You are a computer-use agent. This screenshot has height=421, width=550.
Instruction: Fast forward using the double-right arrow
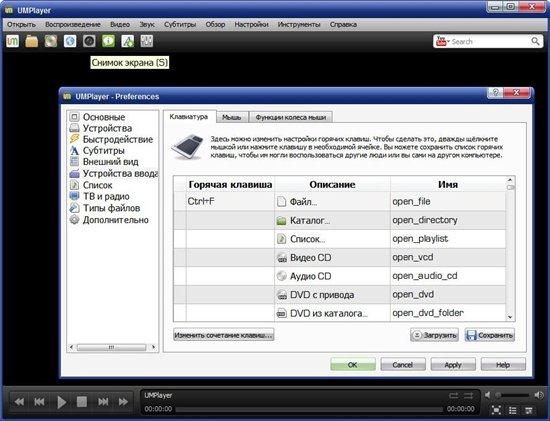click(x=123, y=402)
